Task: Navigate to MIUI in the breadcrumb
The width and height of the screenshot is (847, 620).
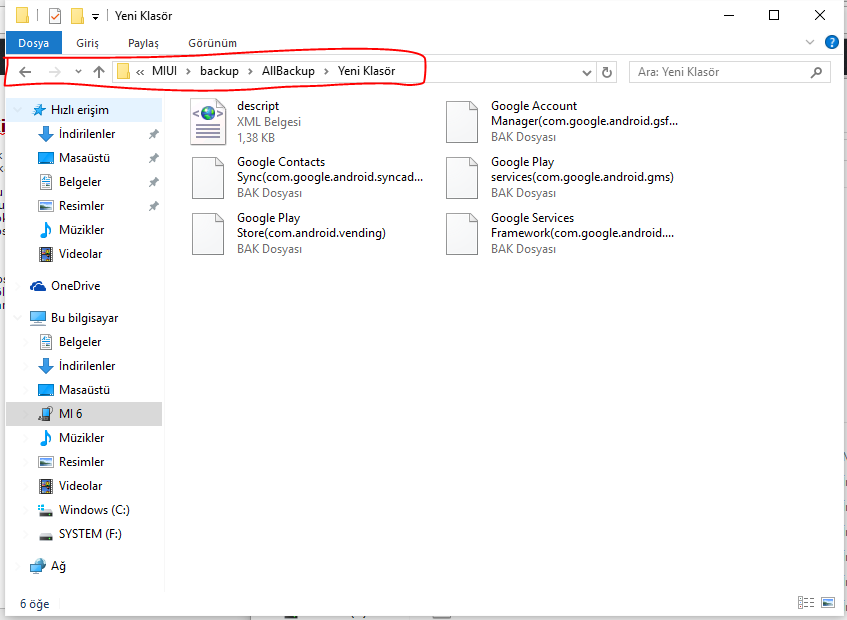Action: (x=164, y=71)
